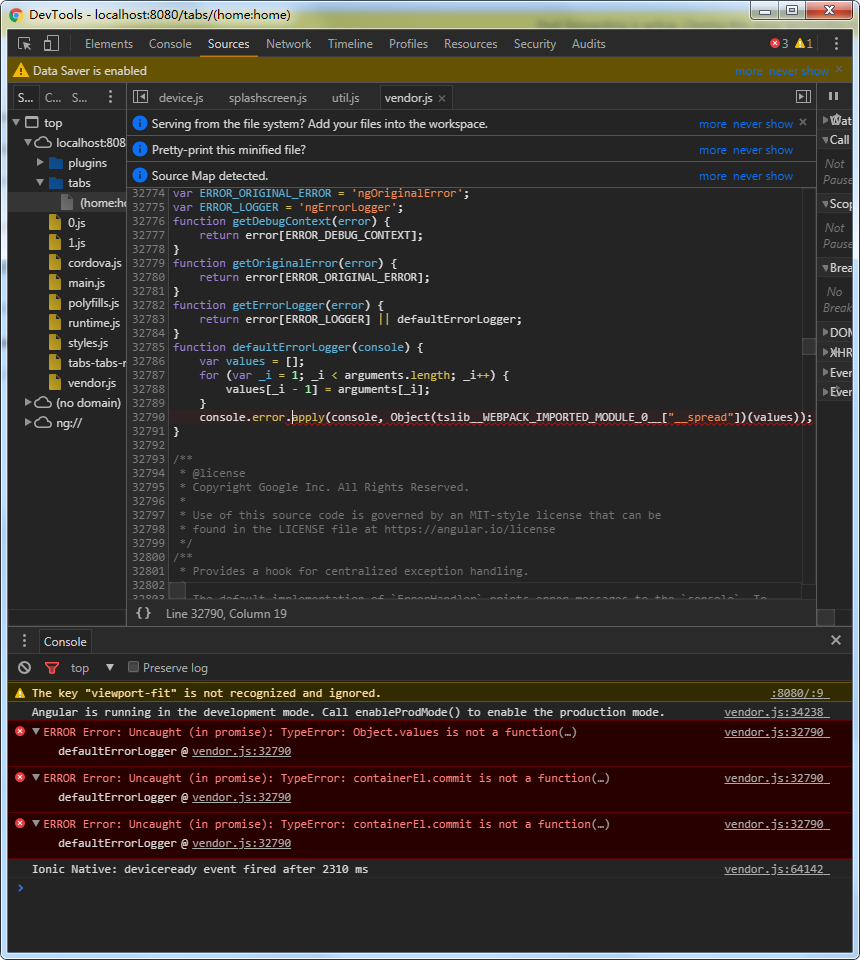860x960 pixels.
Task: Open main.js from the file tree
Action: click(x=86, y=283)
